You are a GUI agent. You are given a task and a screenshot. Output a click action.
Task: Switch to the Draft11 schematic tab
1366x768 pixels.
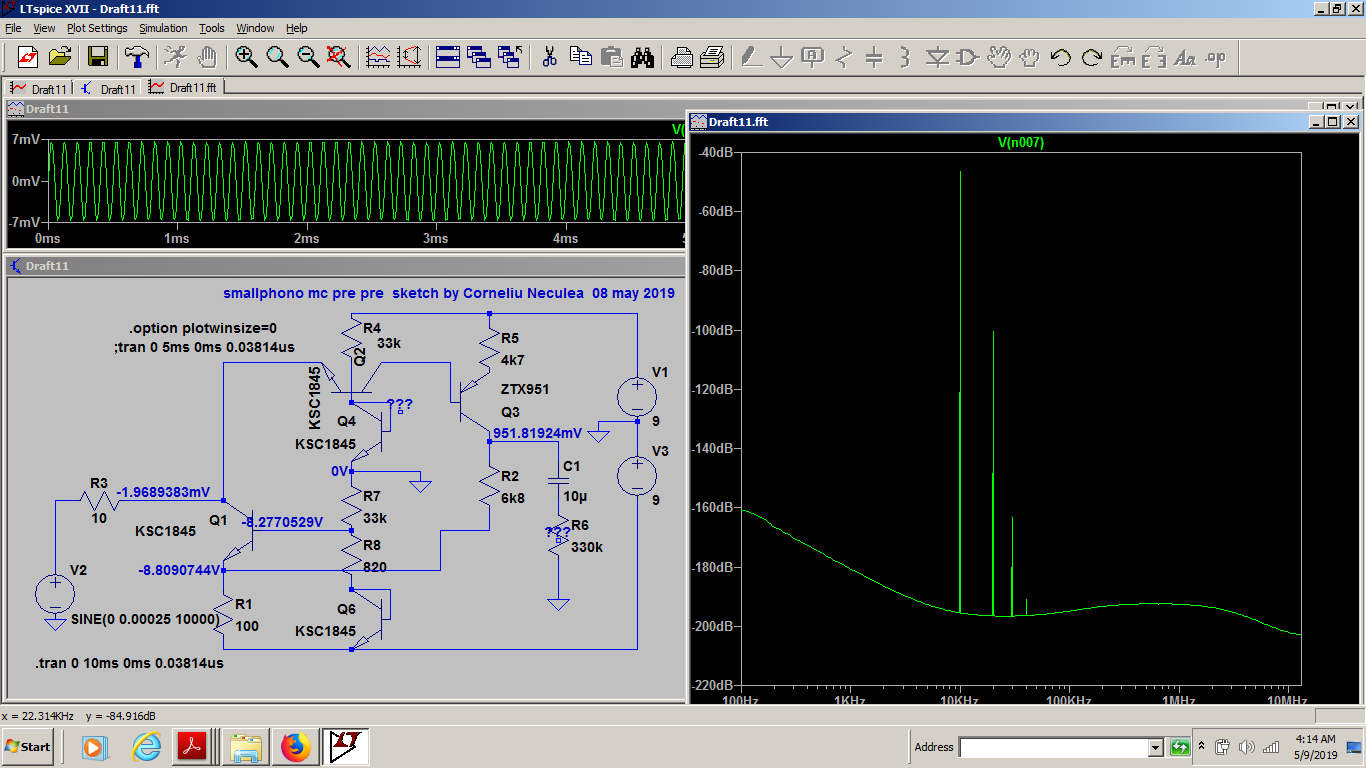coord(109,88)
